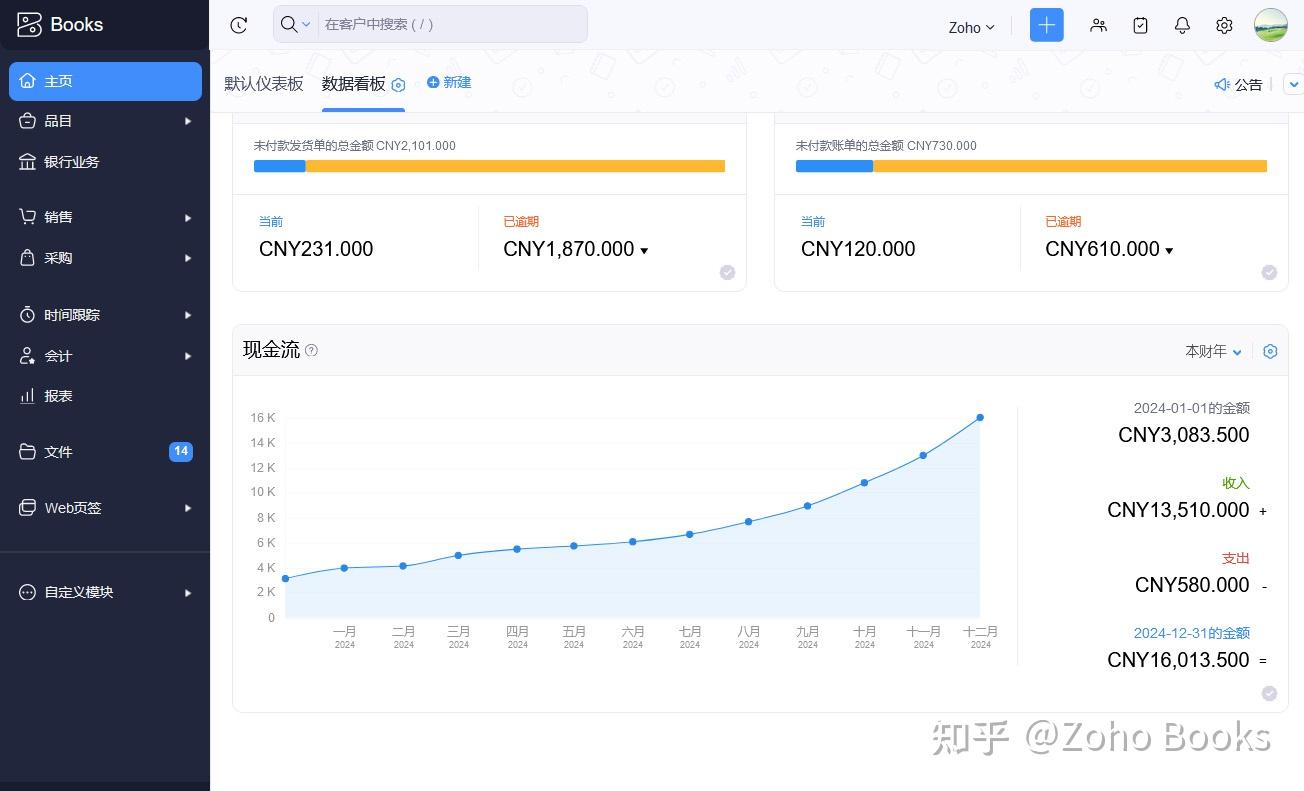Open notifications via the bell icon
Viewport: 1304px width, 791px height.
click(1181, 25)
